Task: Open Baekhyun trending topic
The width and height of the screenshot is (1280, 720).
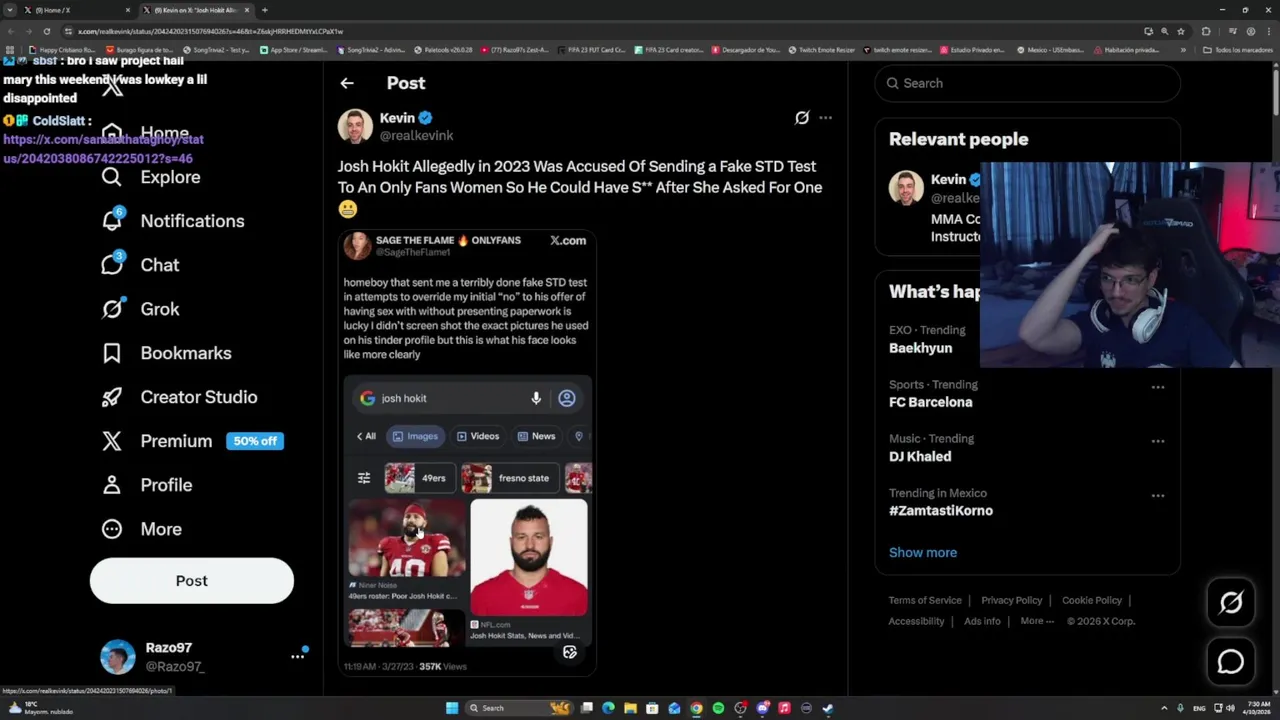Action: coord(920,348)
